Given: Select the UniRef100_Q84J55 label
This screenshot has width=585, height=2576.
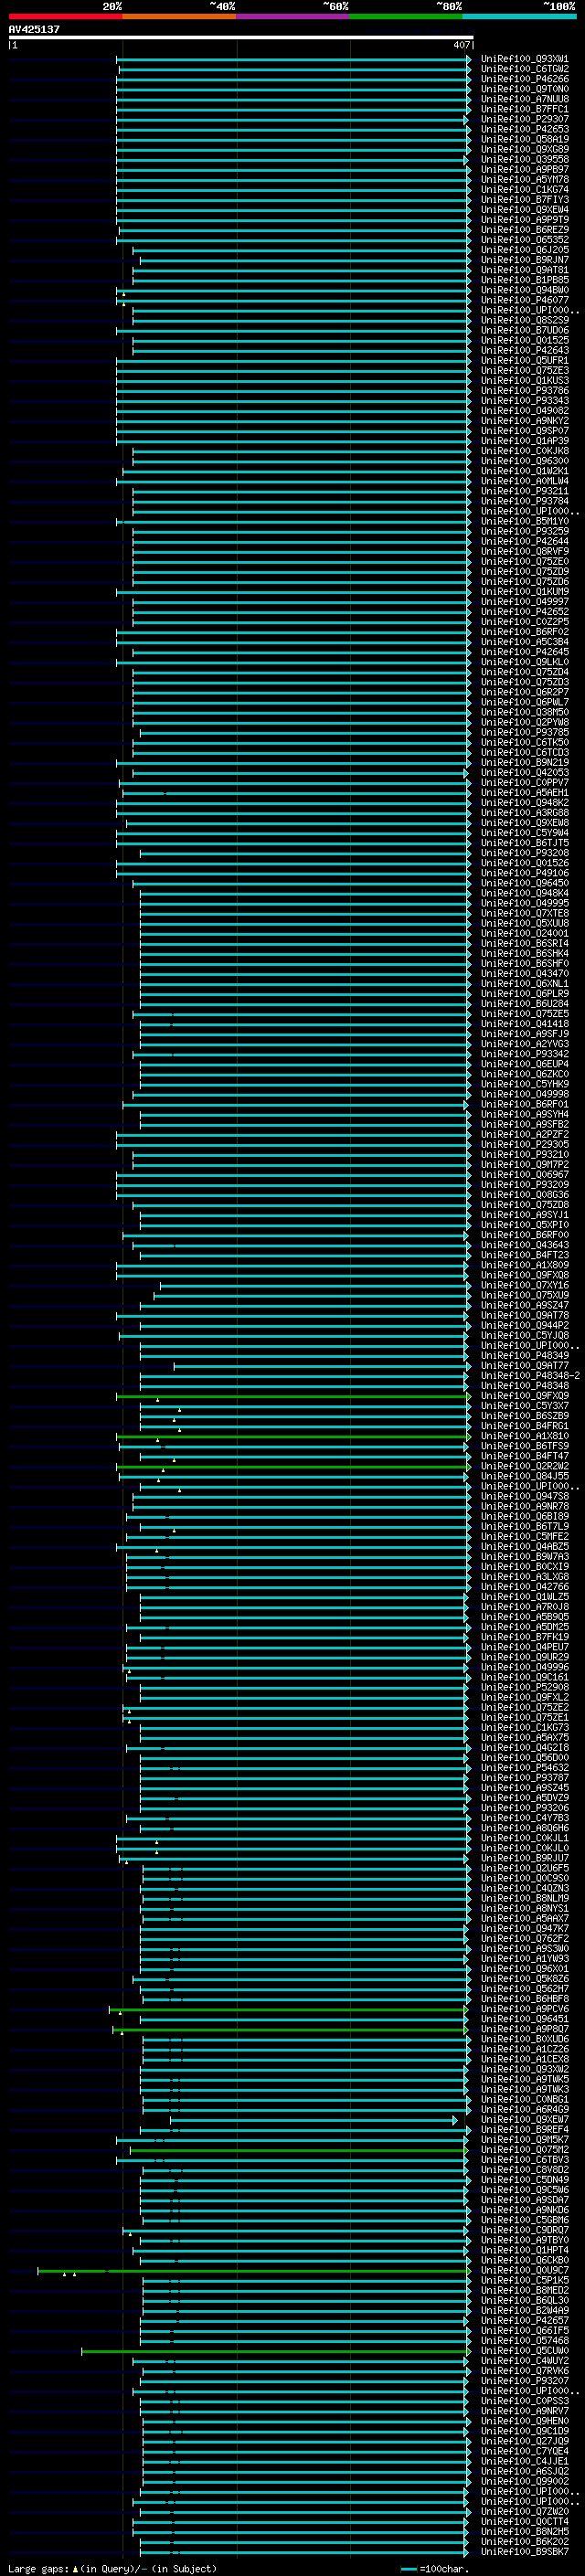Looking at the screenshot, I should [524, 1477].
